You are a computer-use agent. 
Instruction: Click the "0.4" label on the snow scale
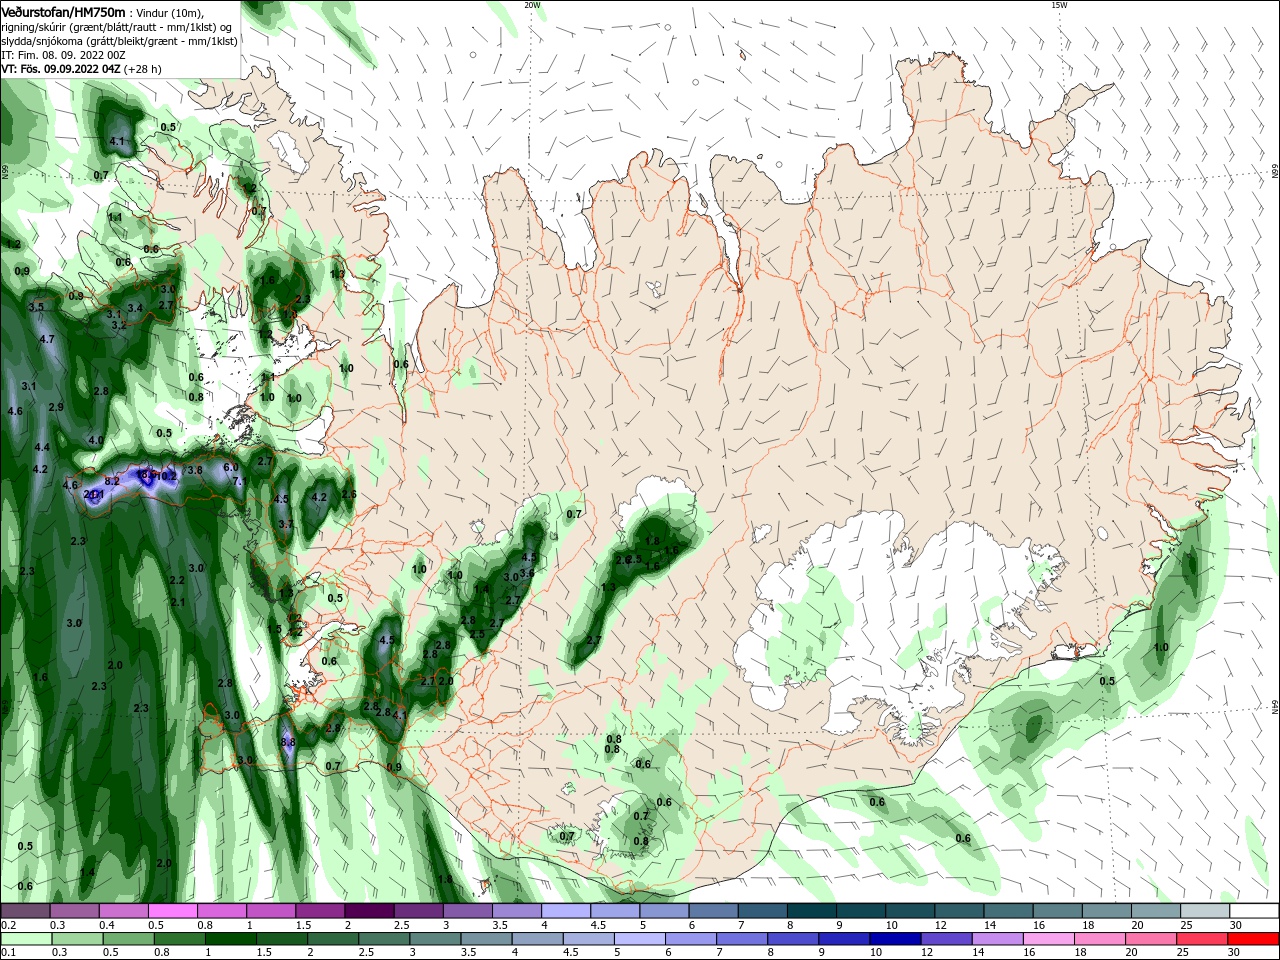coord(107,925)
